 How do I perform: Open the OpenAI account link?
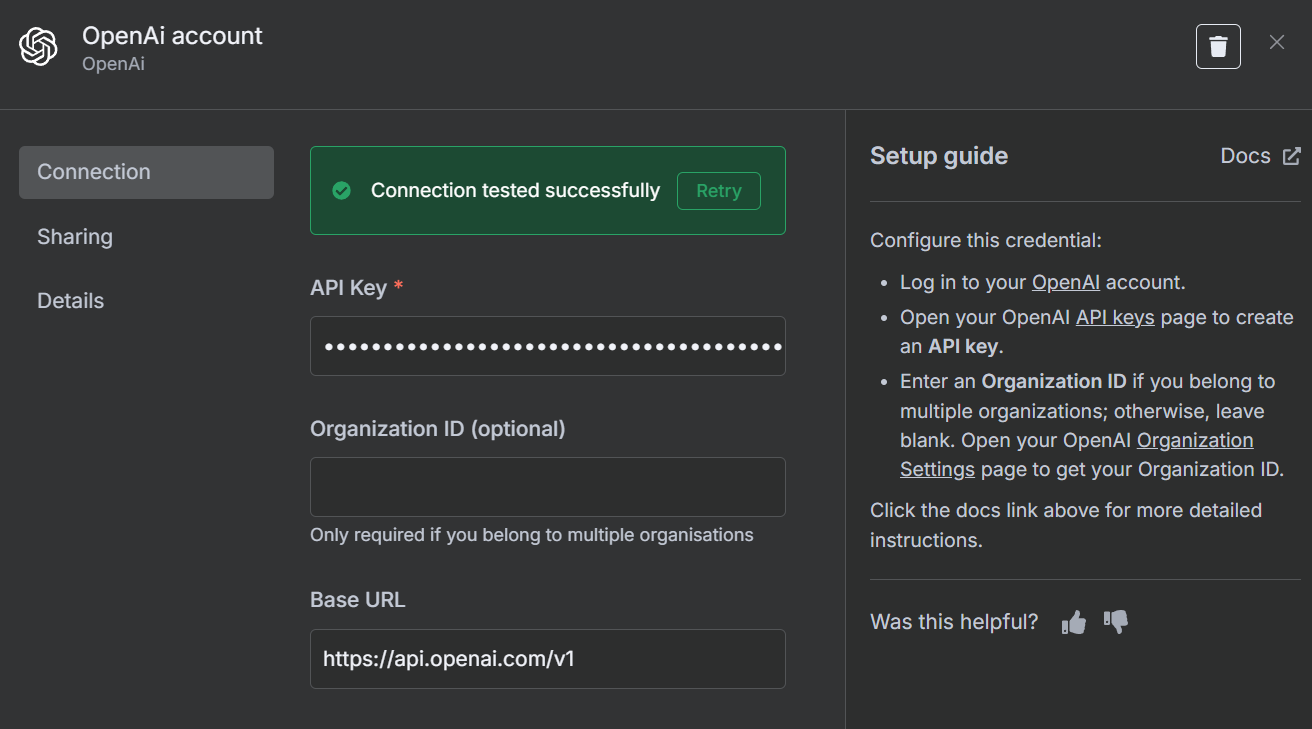point(1066,283)
